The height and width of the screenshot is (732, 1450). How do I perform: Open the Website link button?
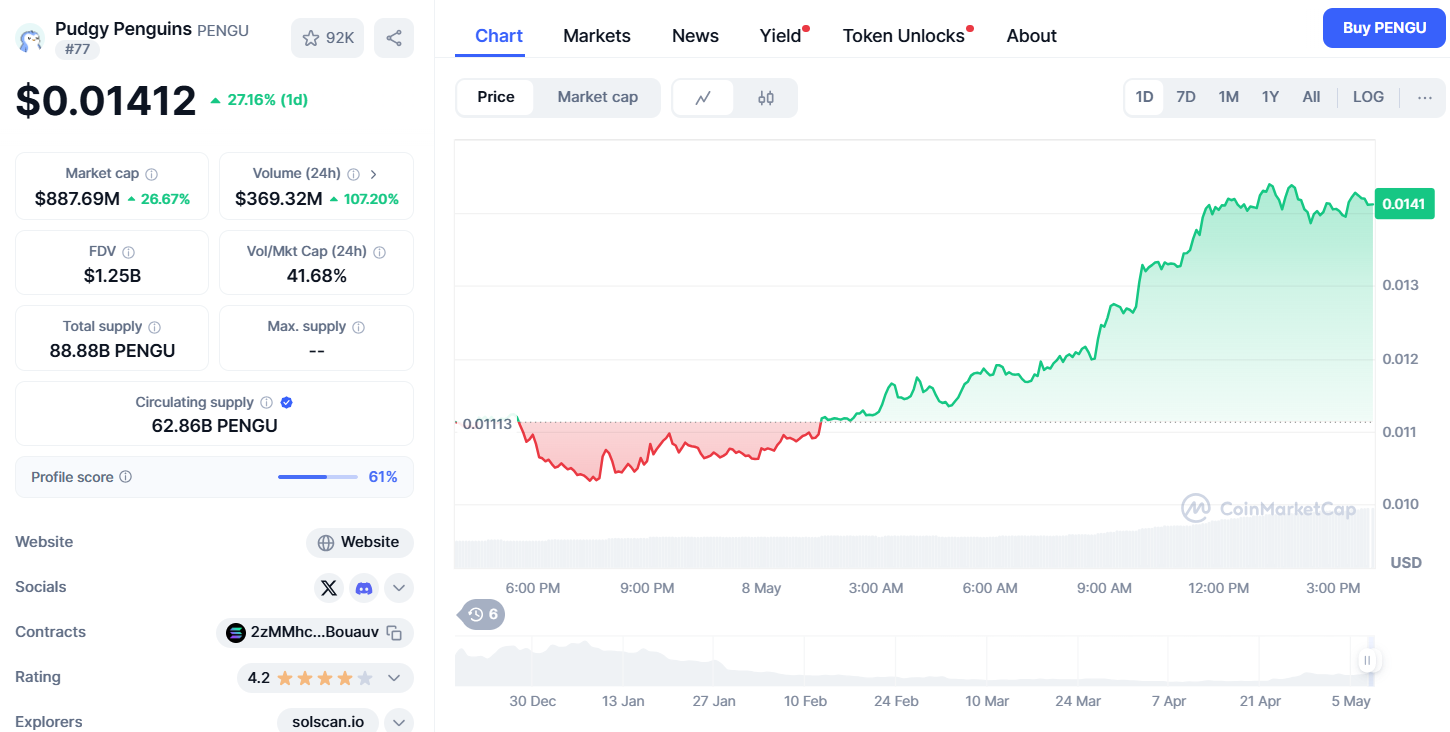coord(360,543)
